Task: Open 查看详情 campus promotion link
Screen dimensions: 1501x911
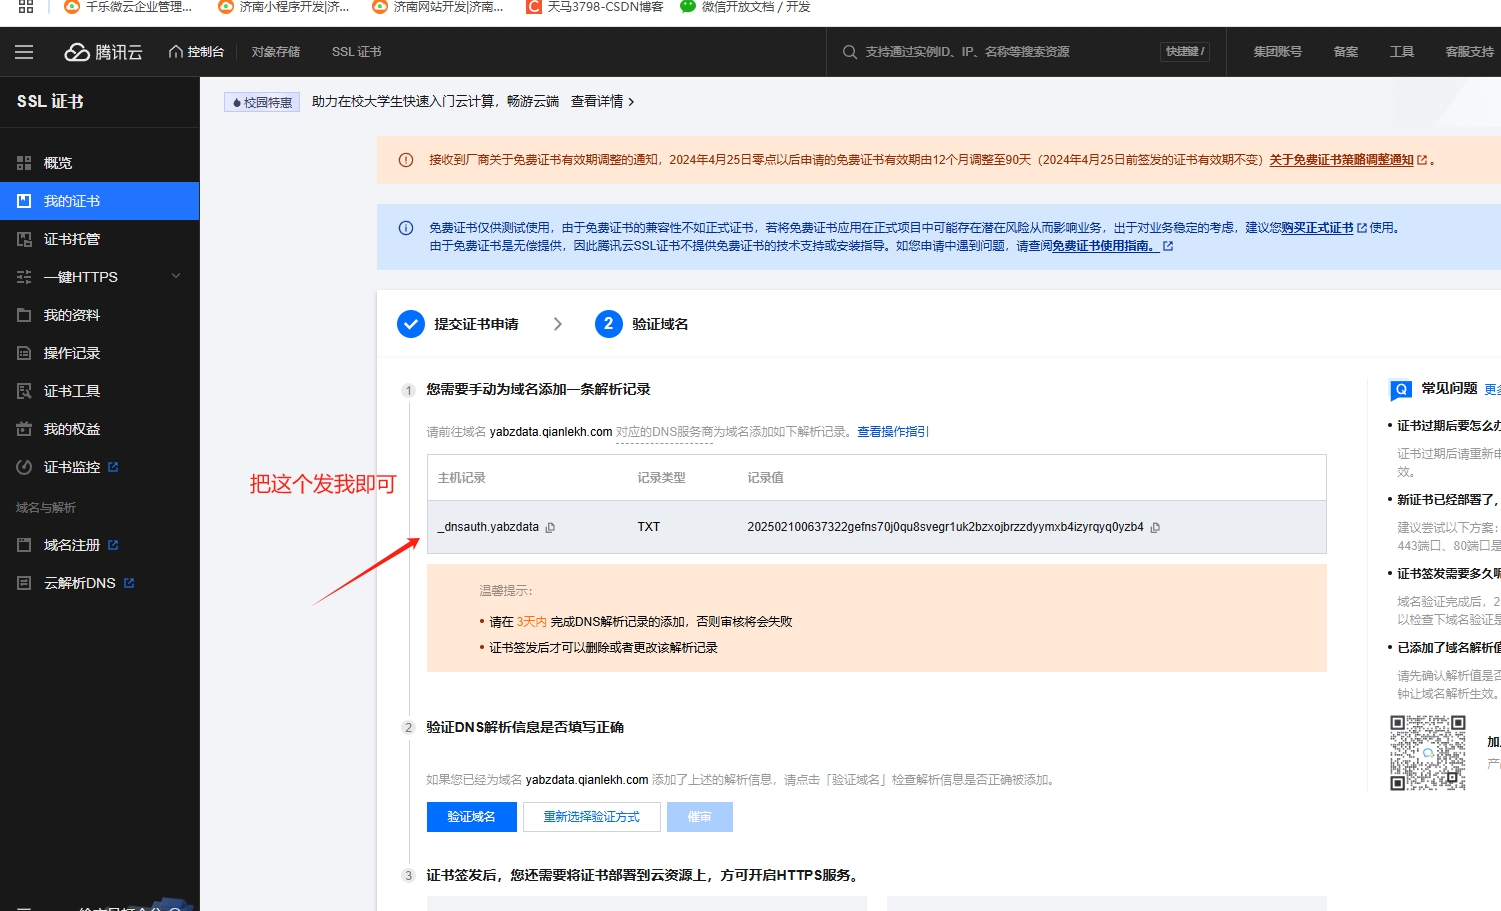Action: click(x=602, y=102)
